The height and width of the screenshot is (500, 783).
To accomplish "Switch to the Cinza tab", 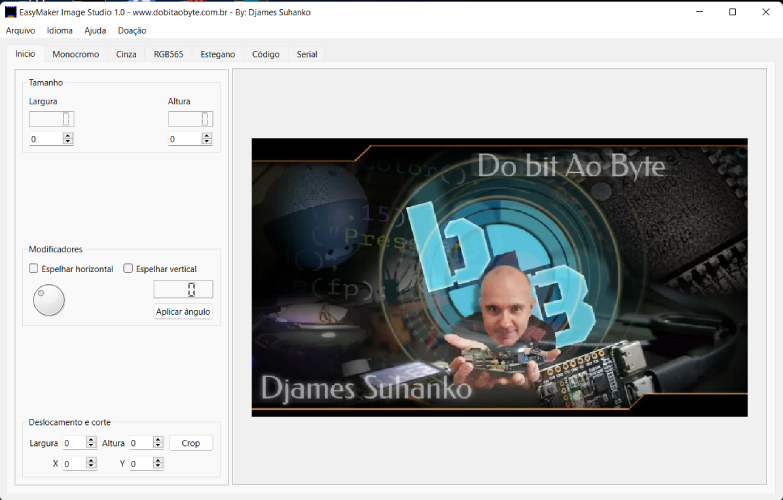I will (126, 54).
